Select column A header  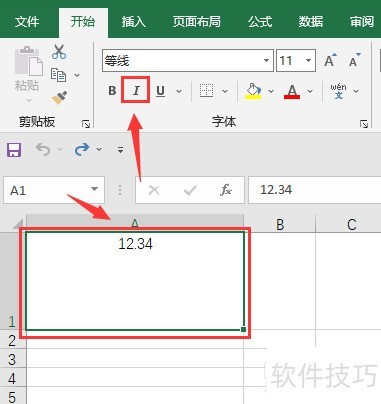(135, 223)
